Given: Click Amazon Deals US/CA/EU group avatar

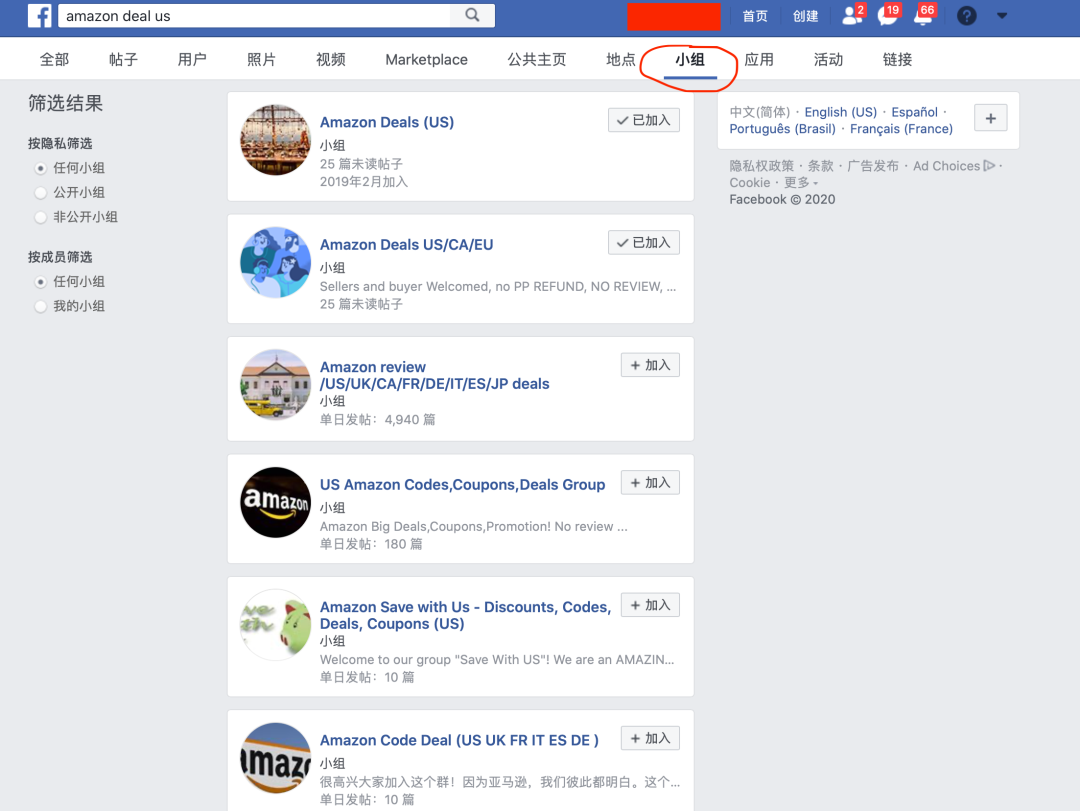Looking at the screenshot, I should pos(276,263).
